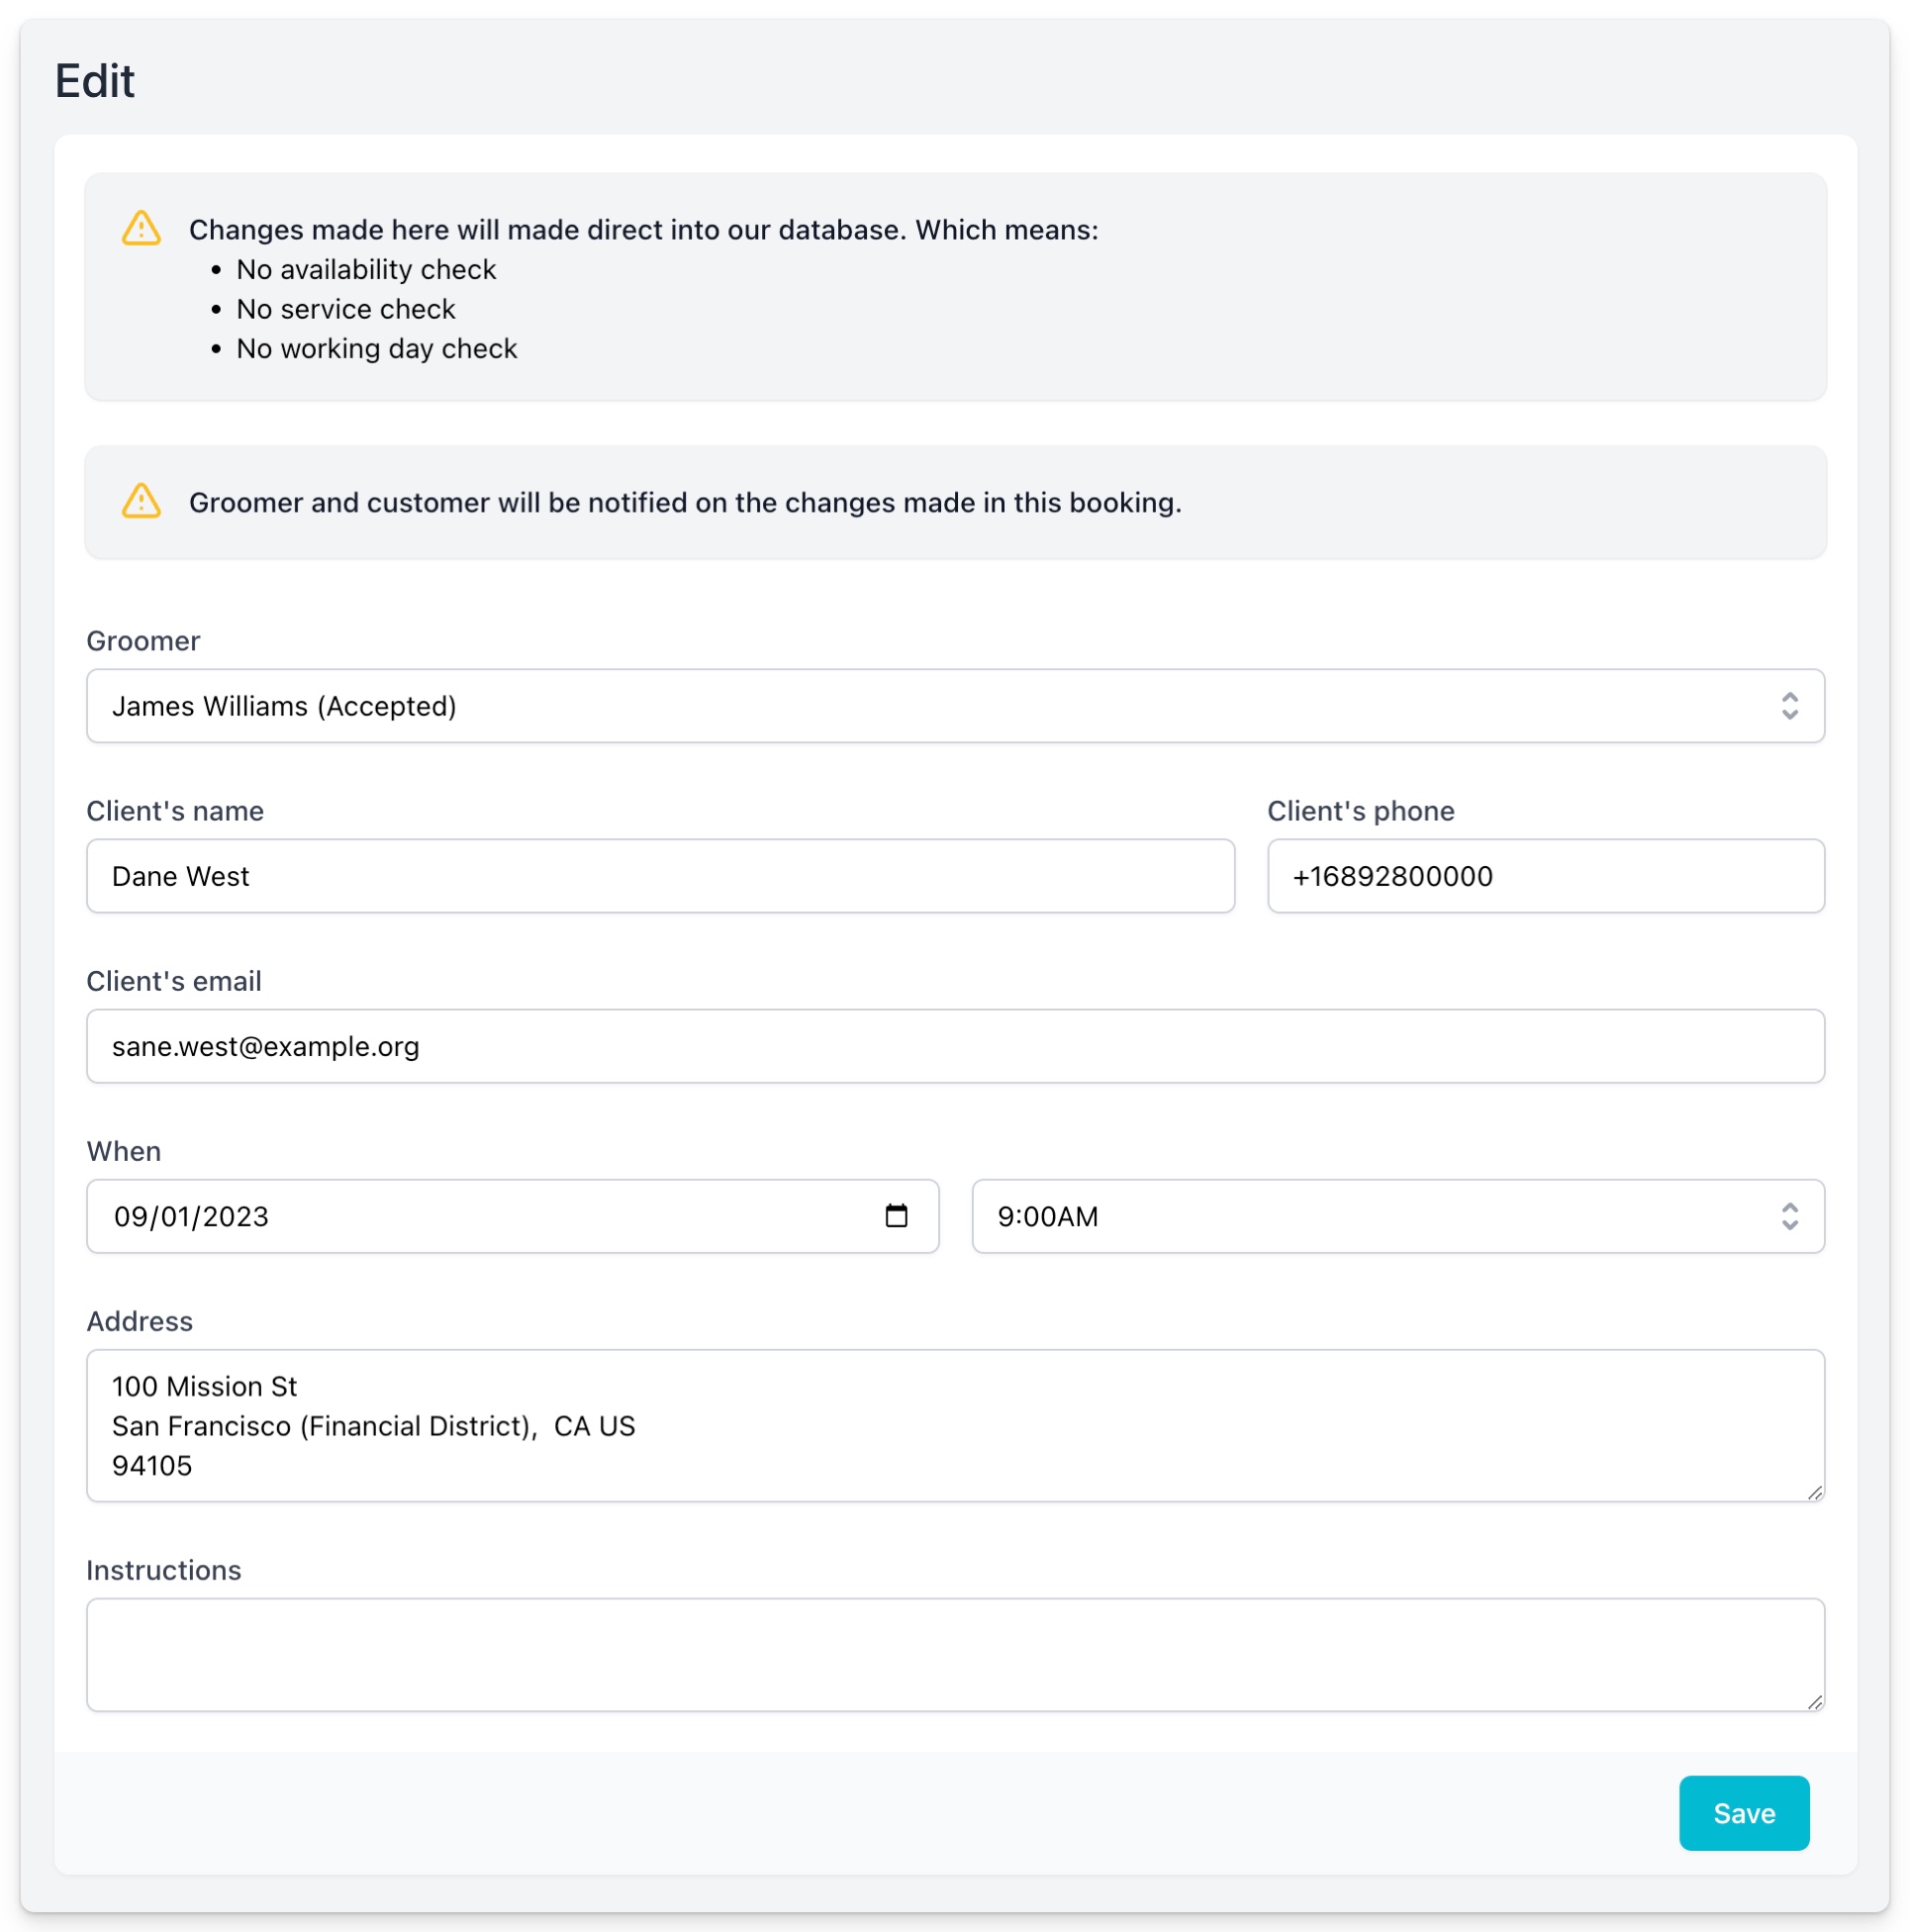The image size is (1910, 1932).
Task: Click the Edit page heading
Action: [x=94, y=81]
